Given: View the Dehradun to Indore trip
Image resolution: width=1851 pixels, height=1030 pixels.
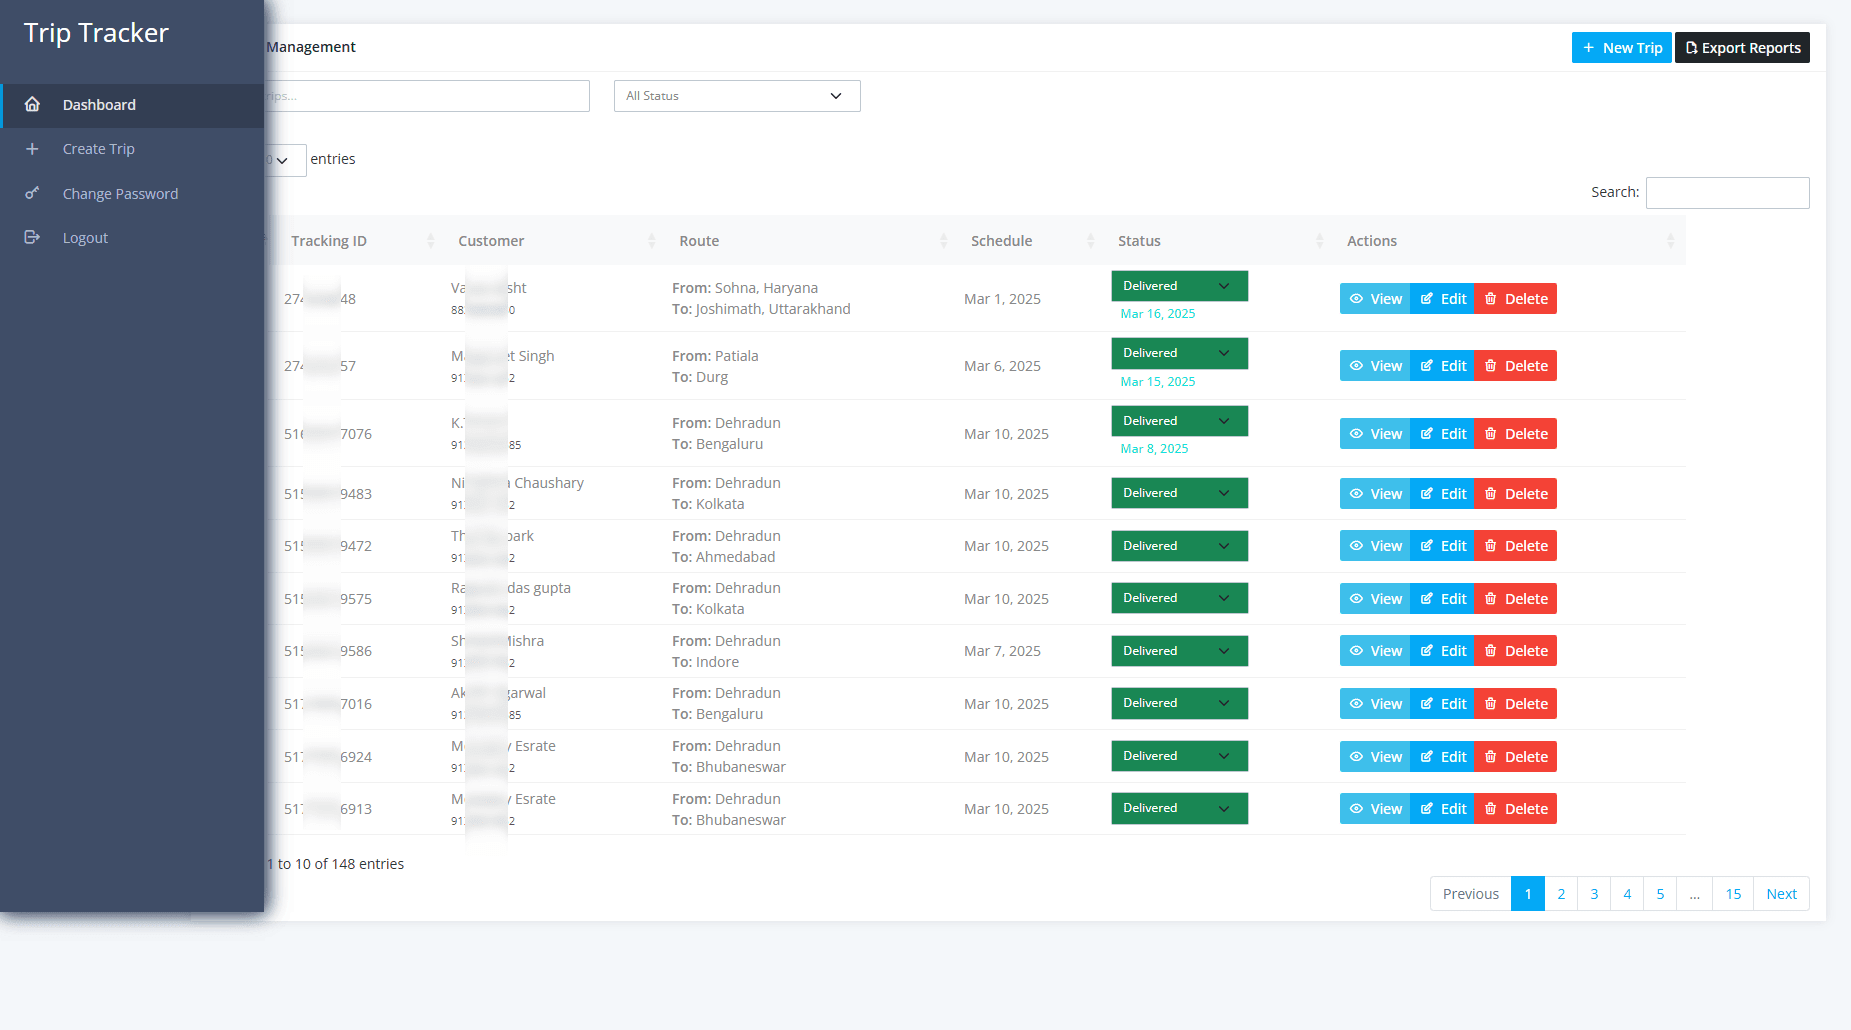Looking at the screenshot, I should pyautogui.click(x=1375, y=651).
